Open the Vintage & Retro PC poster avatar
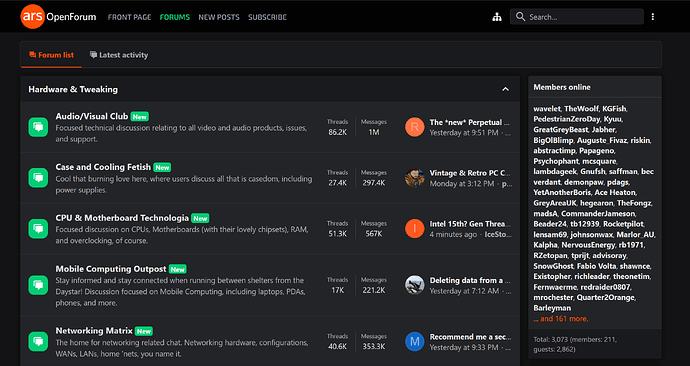The image size is (690, 366). tap(415, 178)
